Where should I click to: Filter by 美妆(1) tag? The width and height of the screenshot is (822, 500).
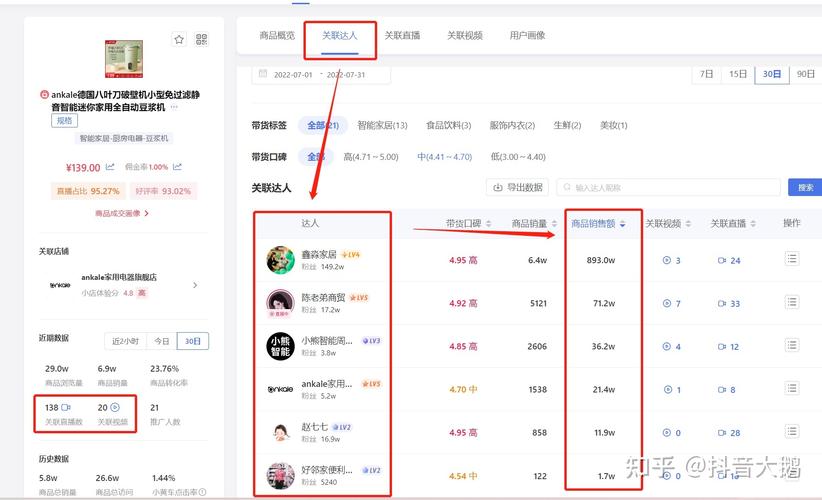613,125
